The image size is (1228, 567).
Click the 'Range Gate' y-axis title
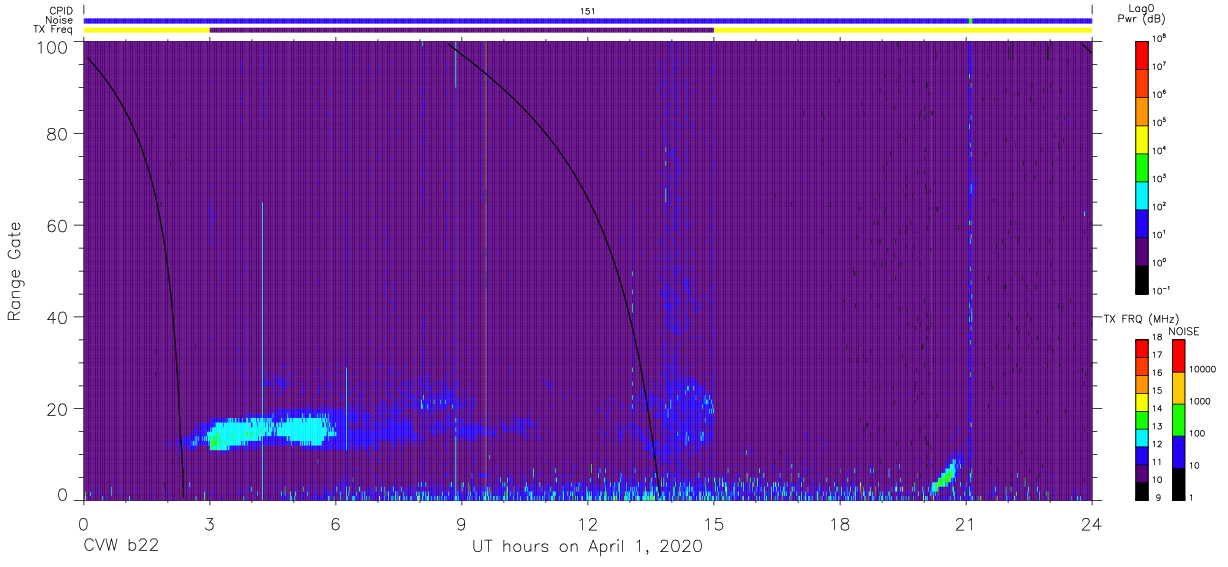point(15,273)
